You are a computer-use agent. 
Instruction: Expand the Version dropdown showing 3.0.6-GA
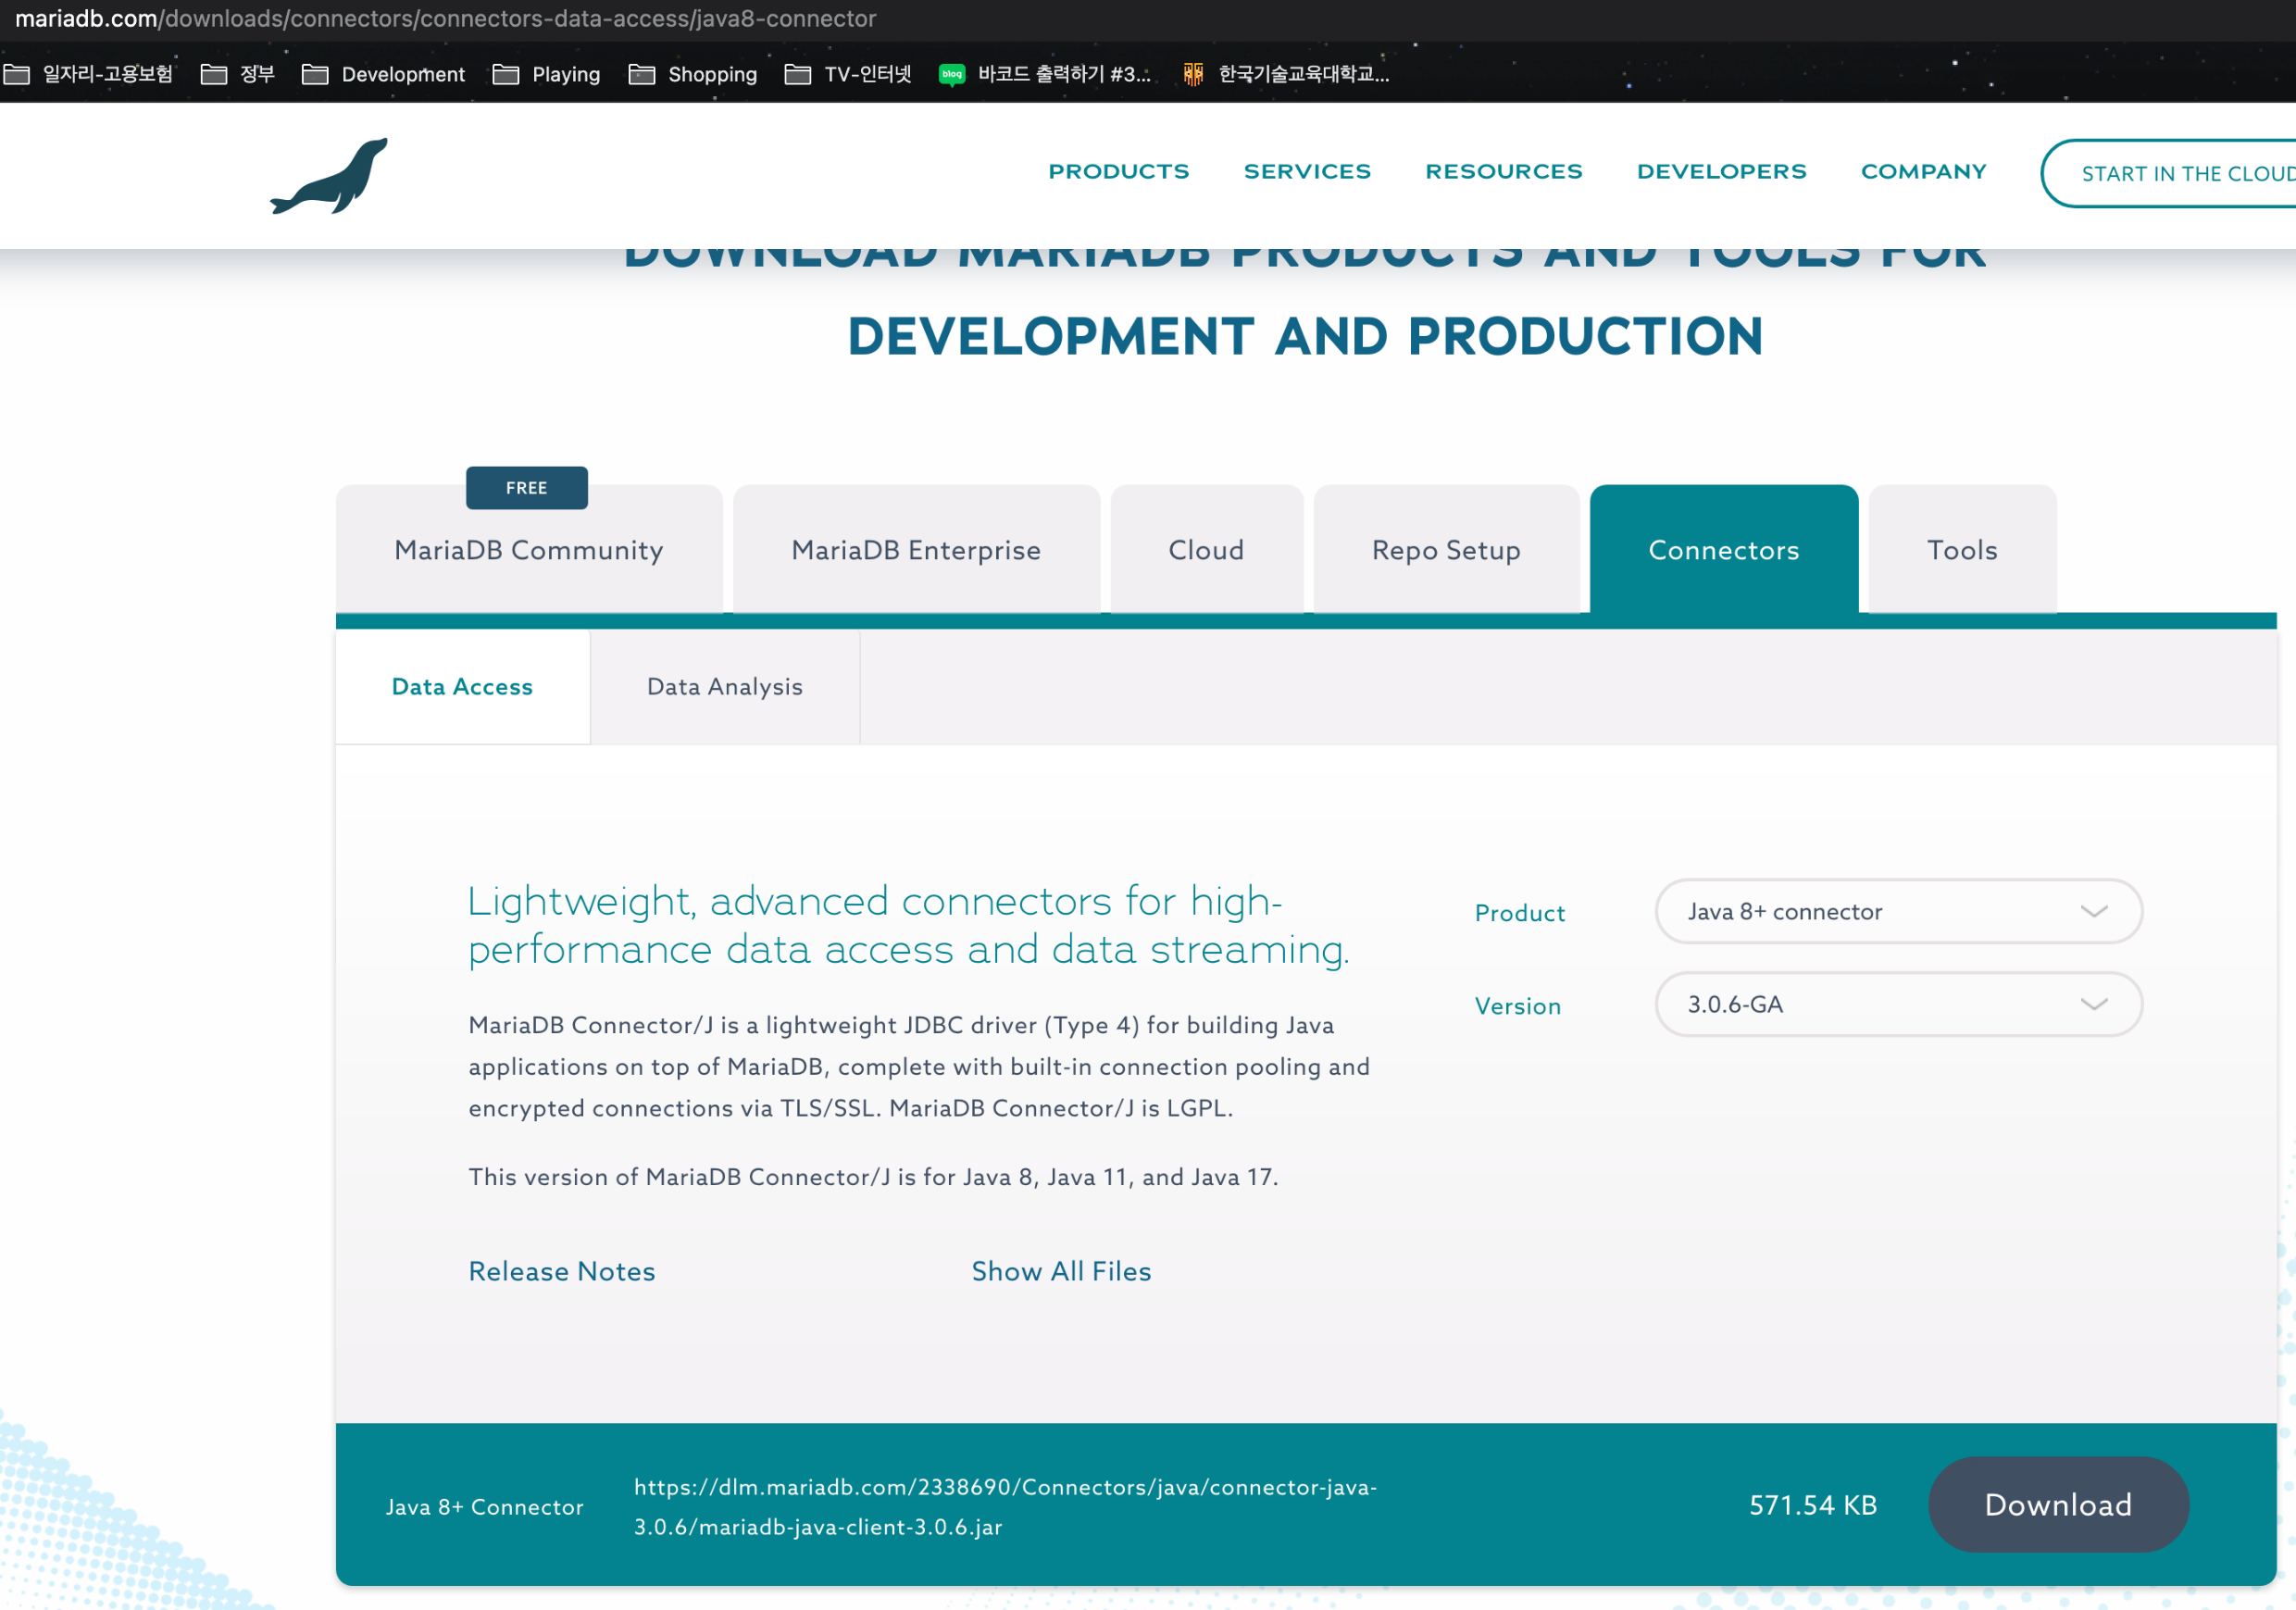coord(1898,1004)
